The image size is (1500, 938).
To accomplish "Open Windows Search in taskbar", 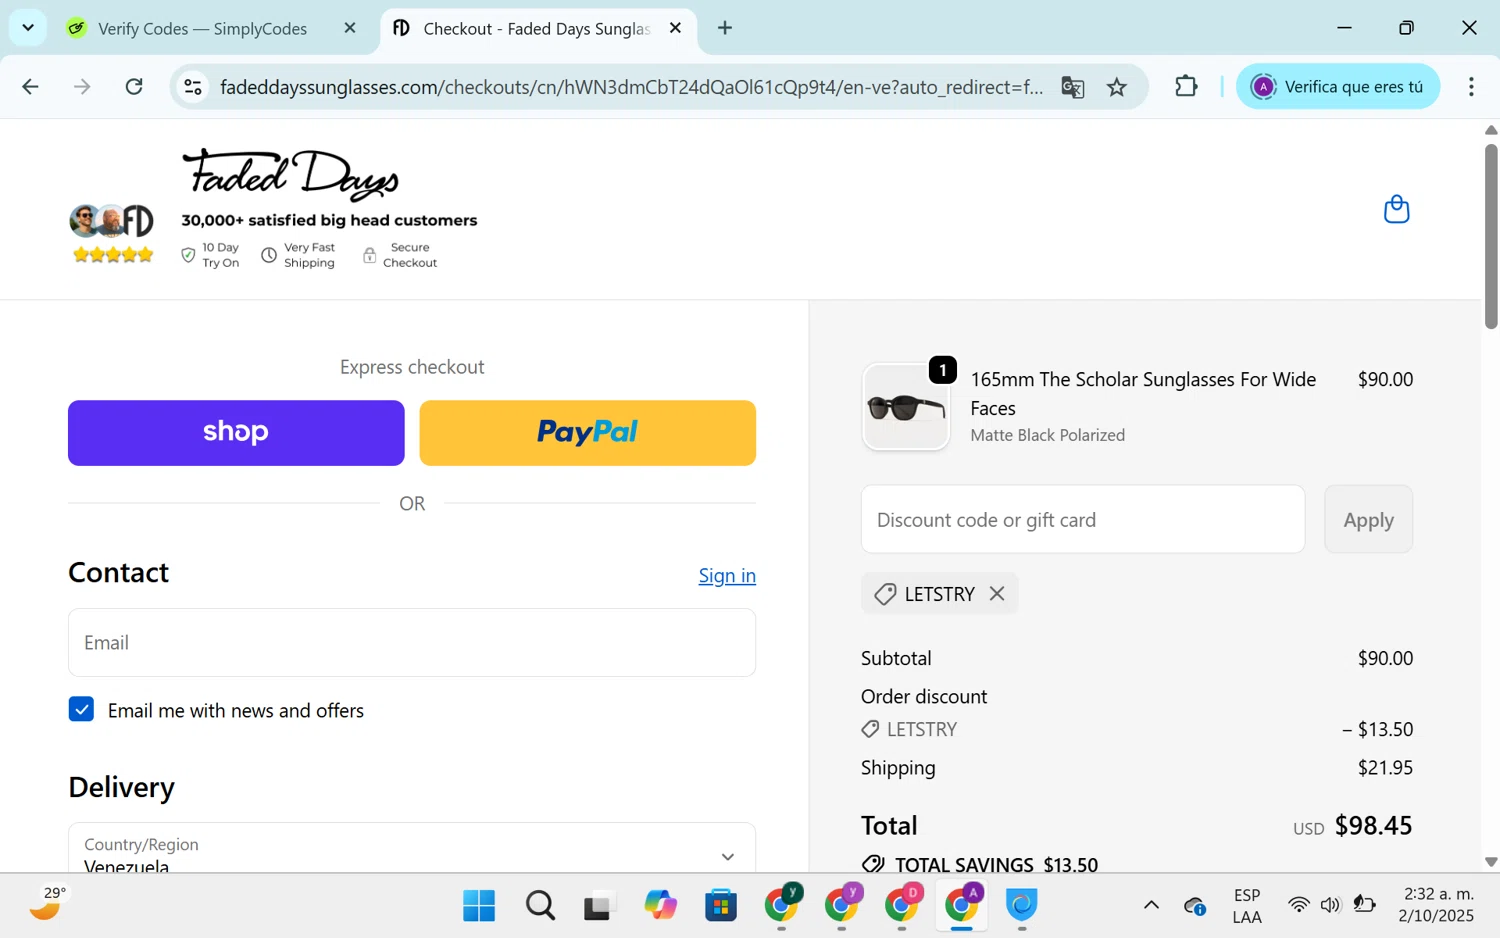I will (540, 906).
